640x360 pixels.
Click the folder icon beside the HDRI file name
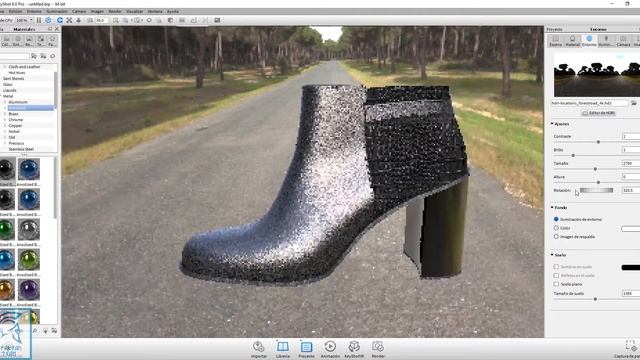(633, 103)
